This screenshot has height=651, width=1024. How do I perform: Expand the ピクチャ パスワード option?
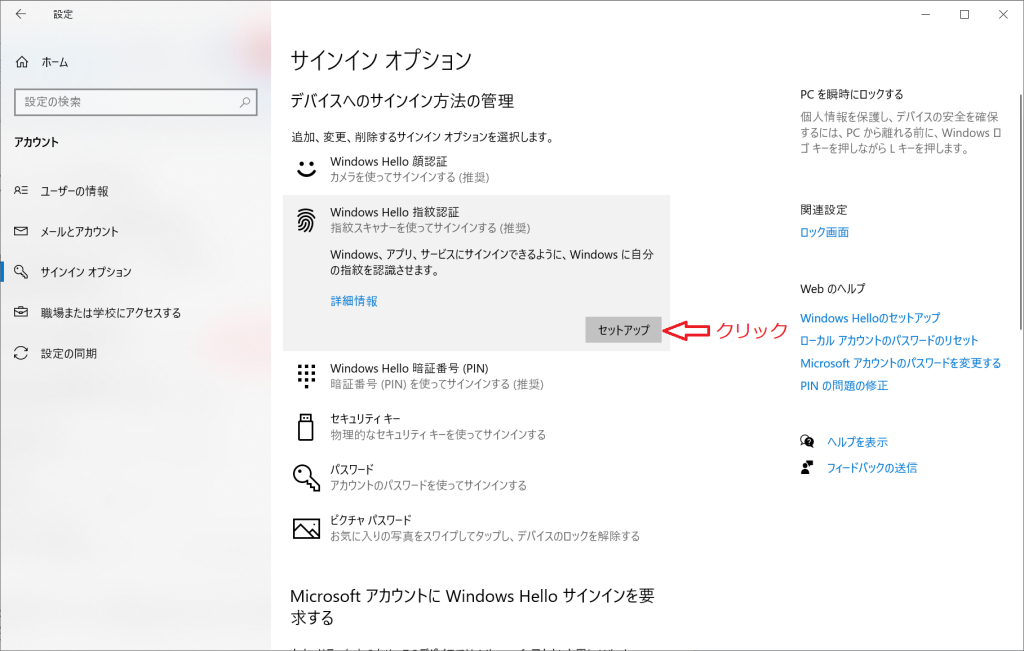tap(476, 528)
